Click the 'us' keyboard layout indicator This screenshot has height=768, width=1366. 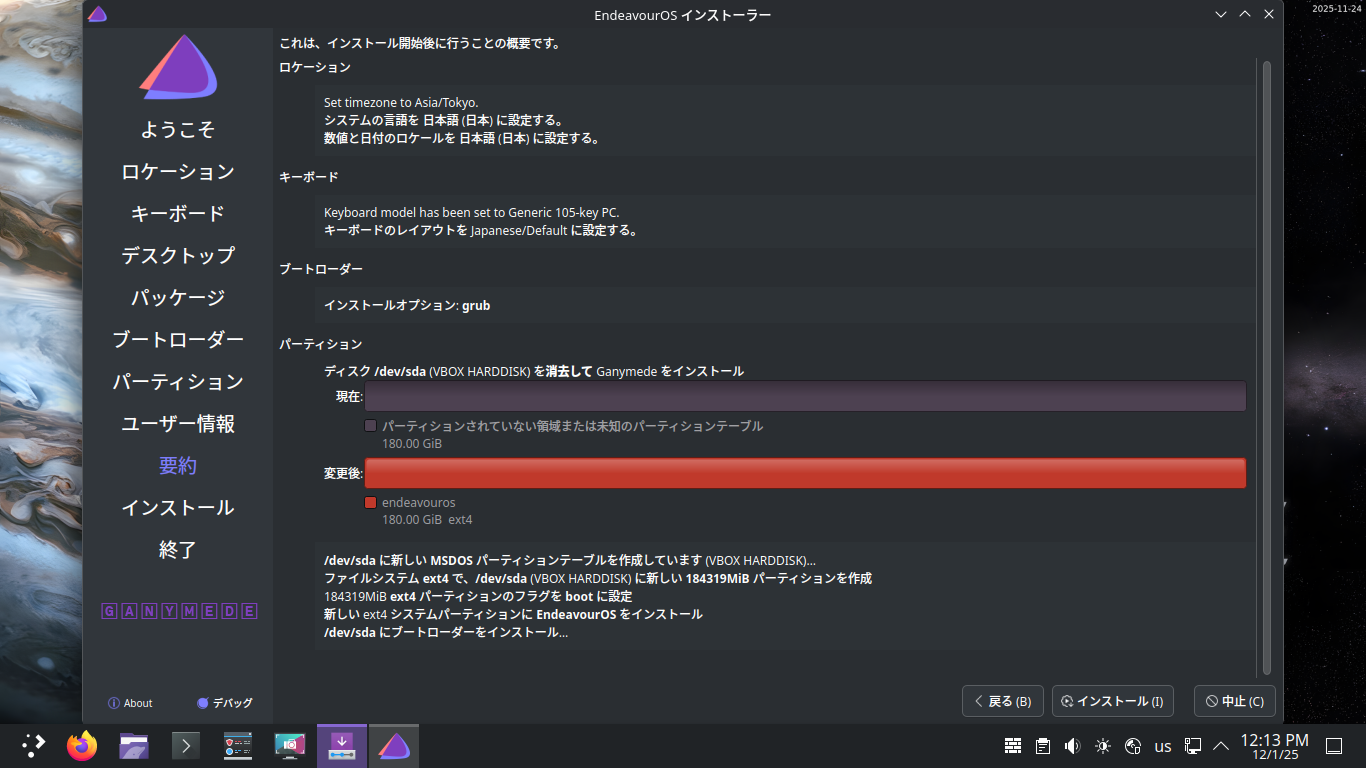click(1163, 746)
